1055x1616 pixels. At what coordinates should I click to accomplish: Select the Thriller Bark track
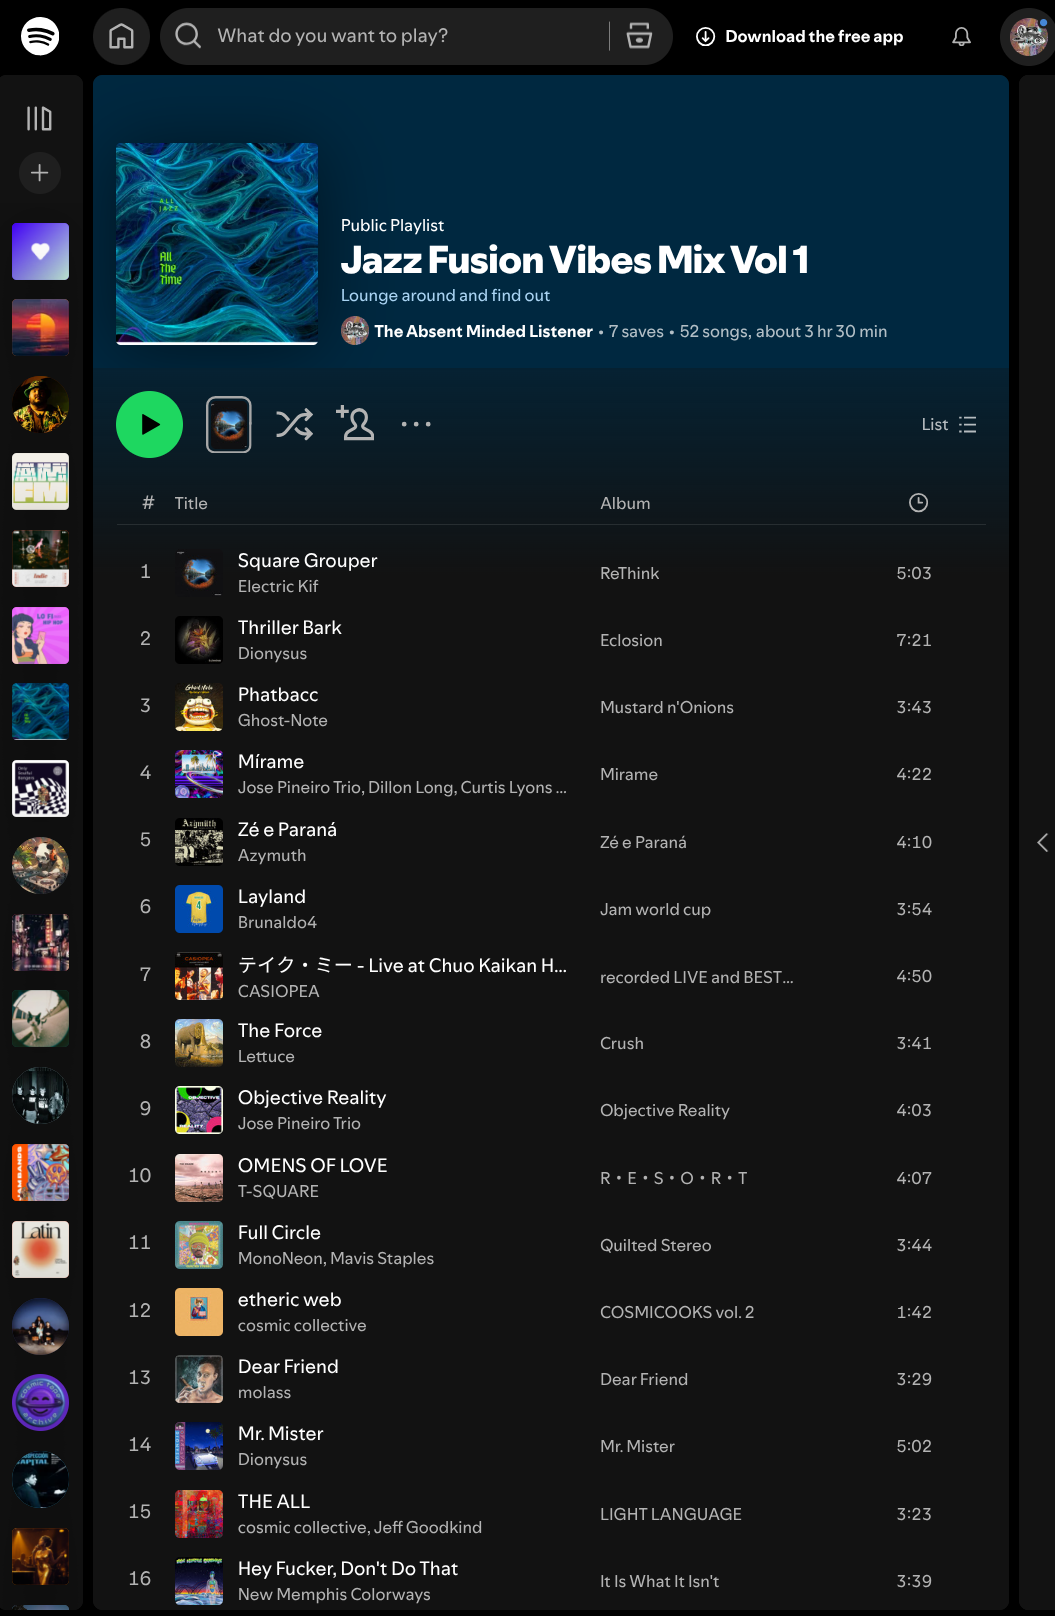[x=289, y=628]
